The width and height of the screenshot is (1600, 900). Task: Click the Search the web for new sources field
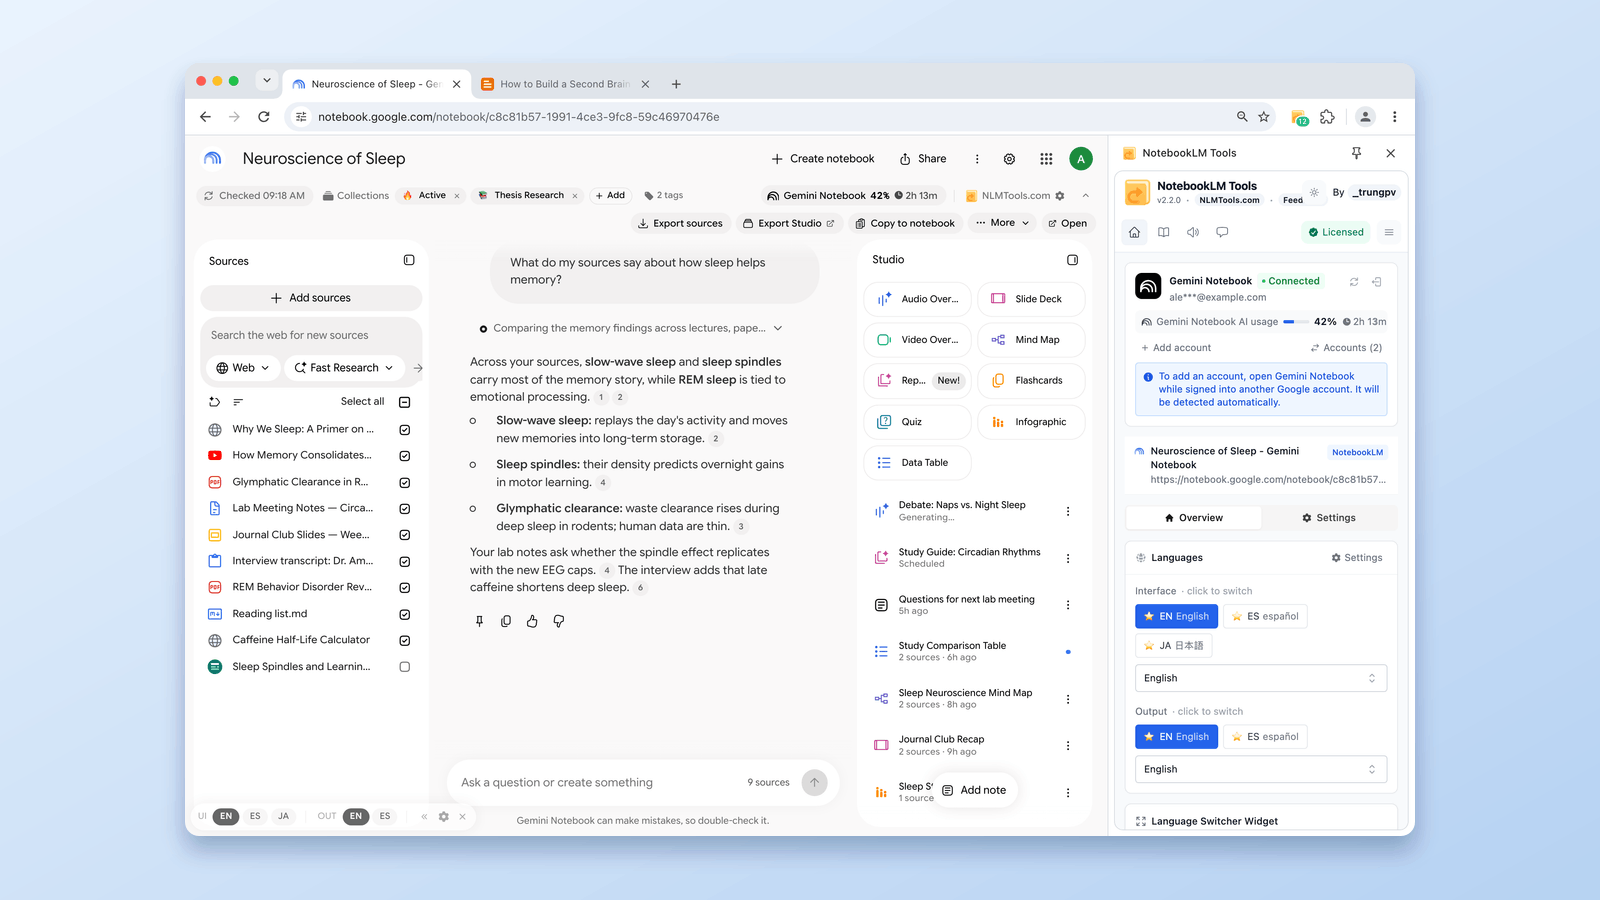click(311, 335)
